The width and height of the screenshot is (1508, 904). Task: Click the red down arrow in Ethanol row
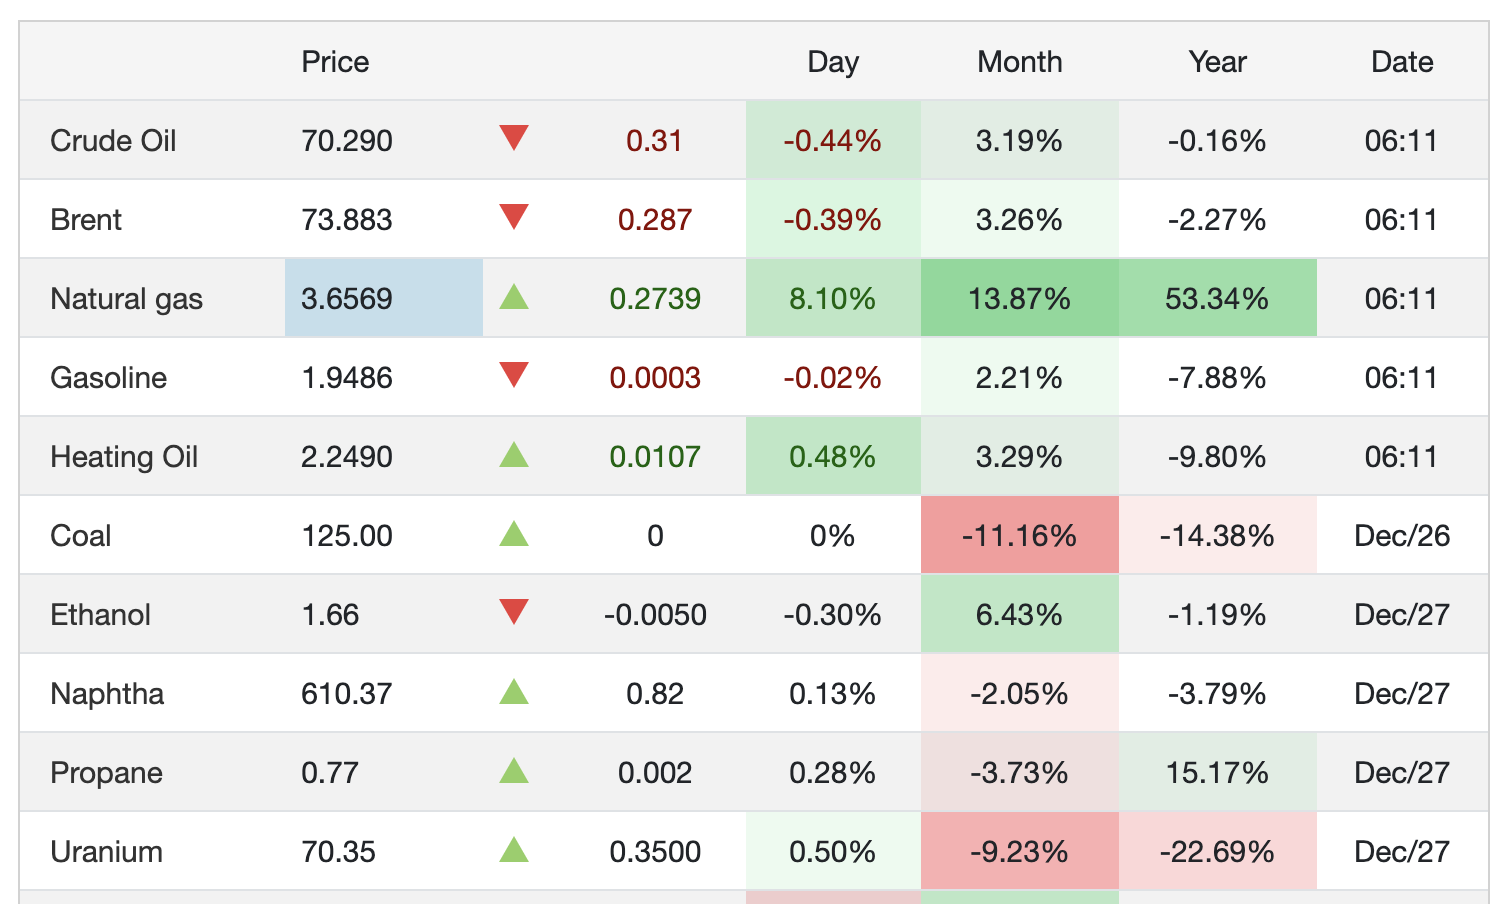pos(514,612)
